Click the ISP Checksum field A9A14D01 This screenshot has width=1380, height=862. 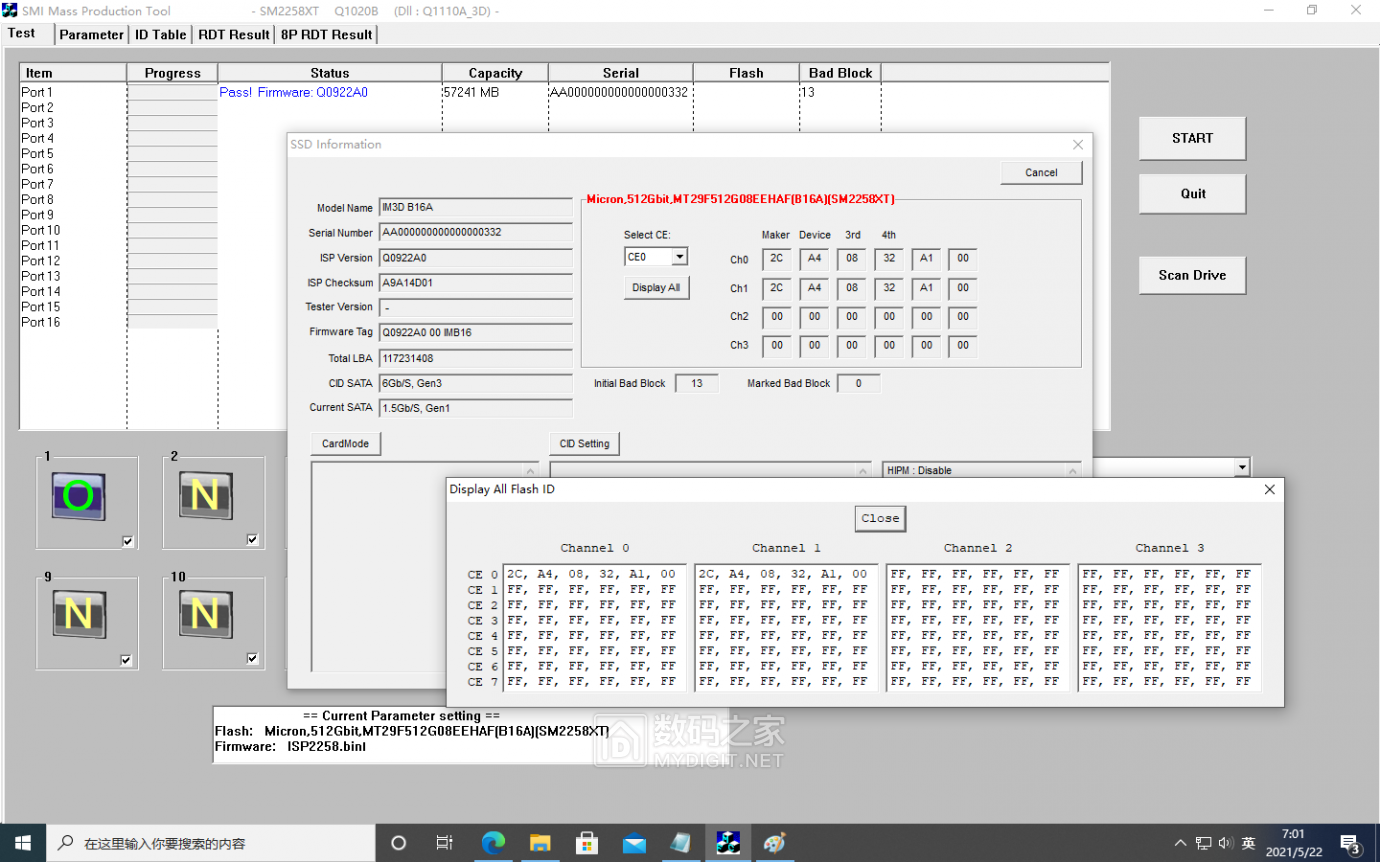coord(476,282)
